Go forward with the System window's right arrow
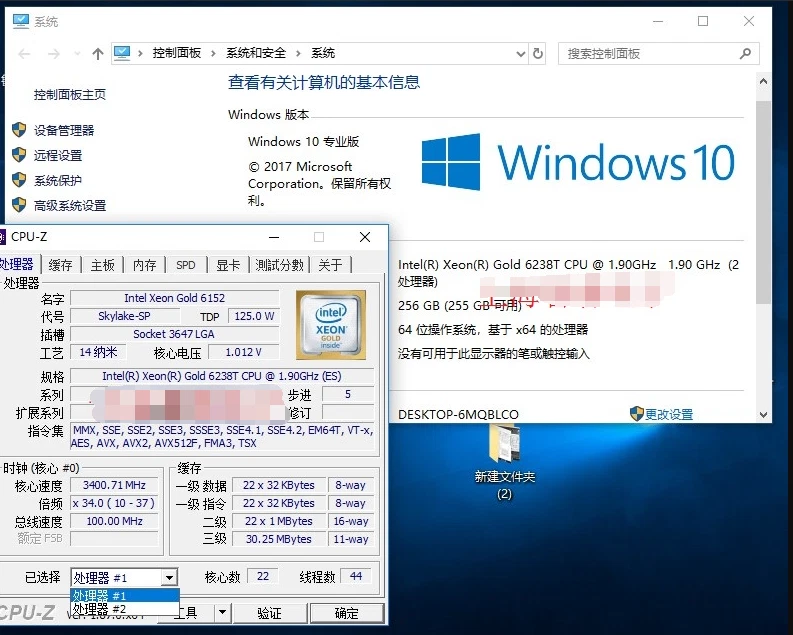This screenshot has width=793, height=635. pyautogui.click(x=54, y=54)
